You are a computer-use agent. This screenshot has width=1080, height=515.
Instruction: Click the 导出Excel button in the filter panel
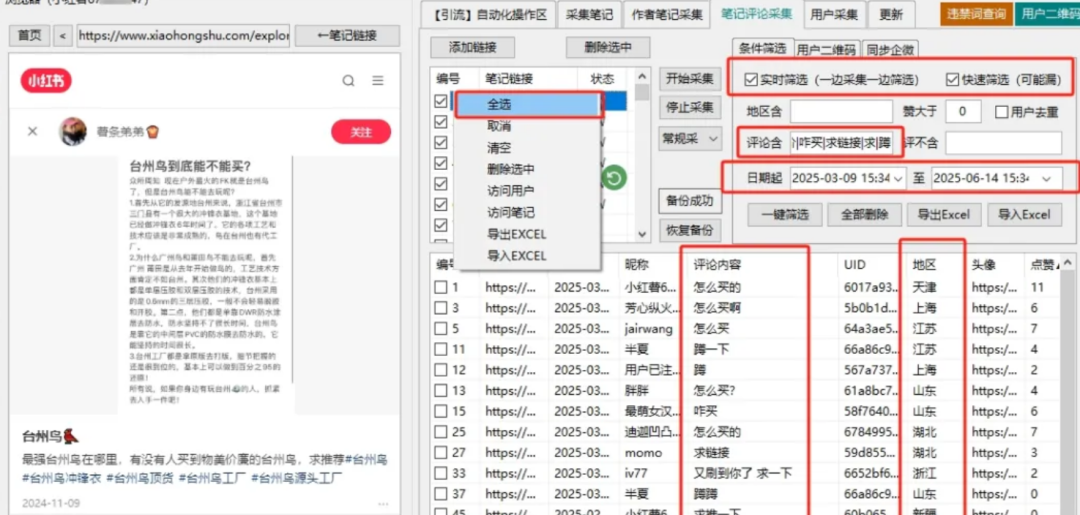pyautogui.click(x=944, y=214)
